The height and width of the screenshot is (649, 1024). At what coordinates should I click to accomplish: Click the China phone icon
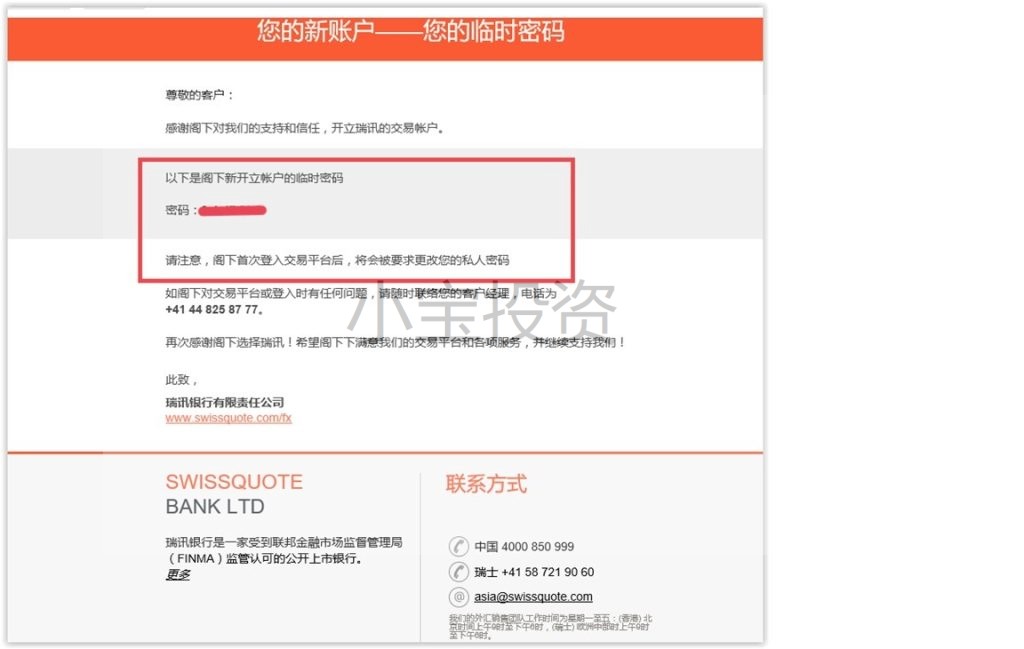point(458,546)
